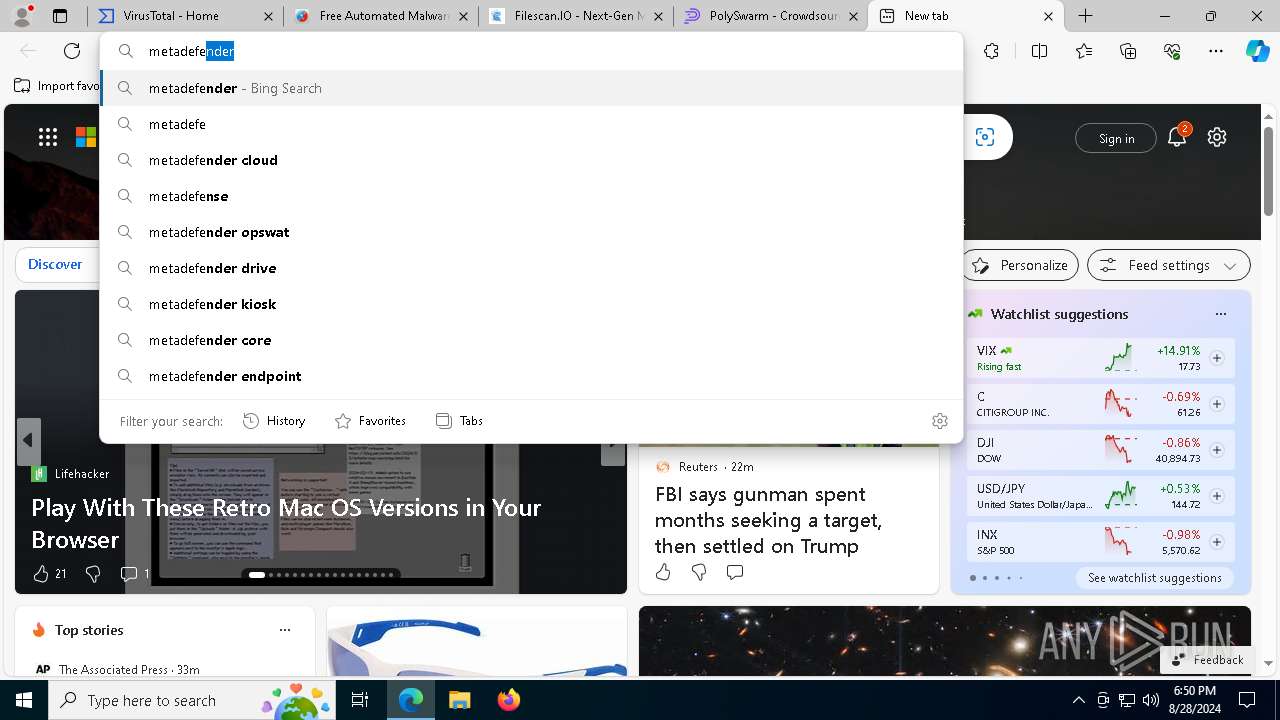Dislike the FBI gunman story

click(x=699, y=572)
